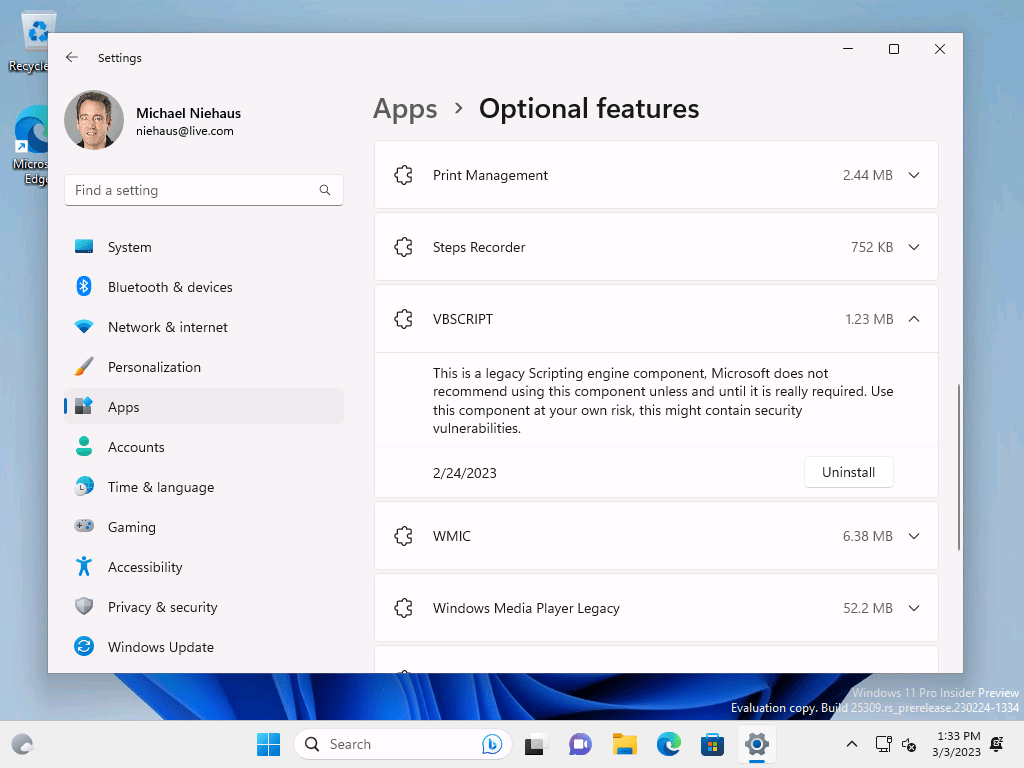The height and width of the screenshot is (768, 1024).
Task: Go back via the Apps breadcrumb
Action: (405, 110)
